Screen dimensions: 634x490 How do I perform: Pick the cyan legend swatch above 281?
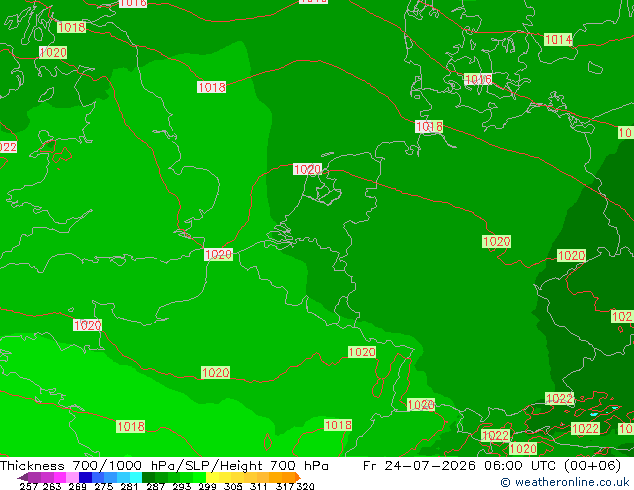136,477
